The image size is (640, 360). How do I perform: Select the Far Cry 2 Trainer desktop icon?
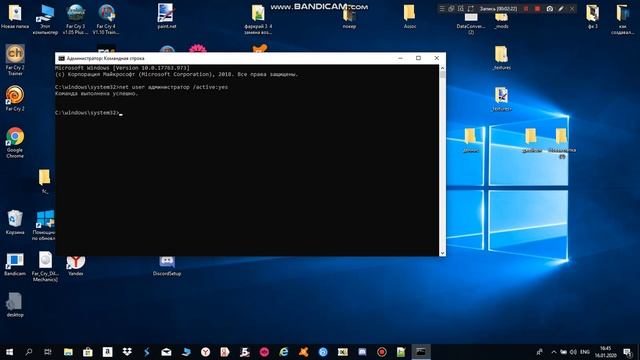[15, 60]
